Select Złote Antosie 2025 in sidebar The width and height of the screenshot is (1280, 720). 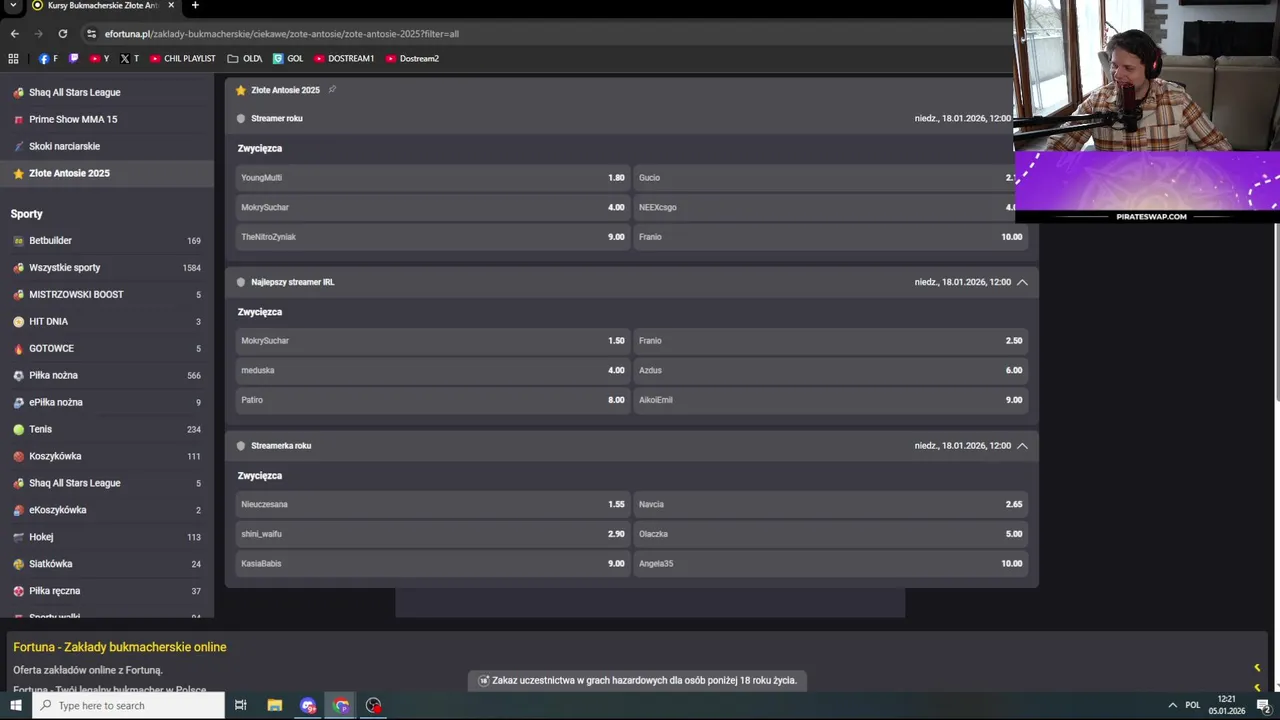107,173
